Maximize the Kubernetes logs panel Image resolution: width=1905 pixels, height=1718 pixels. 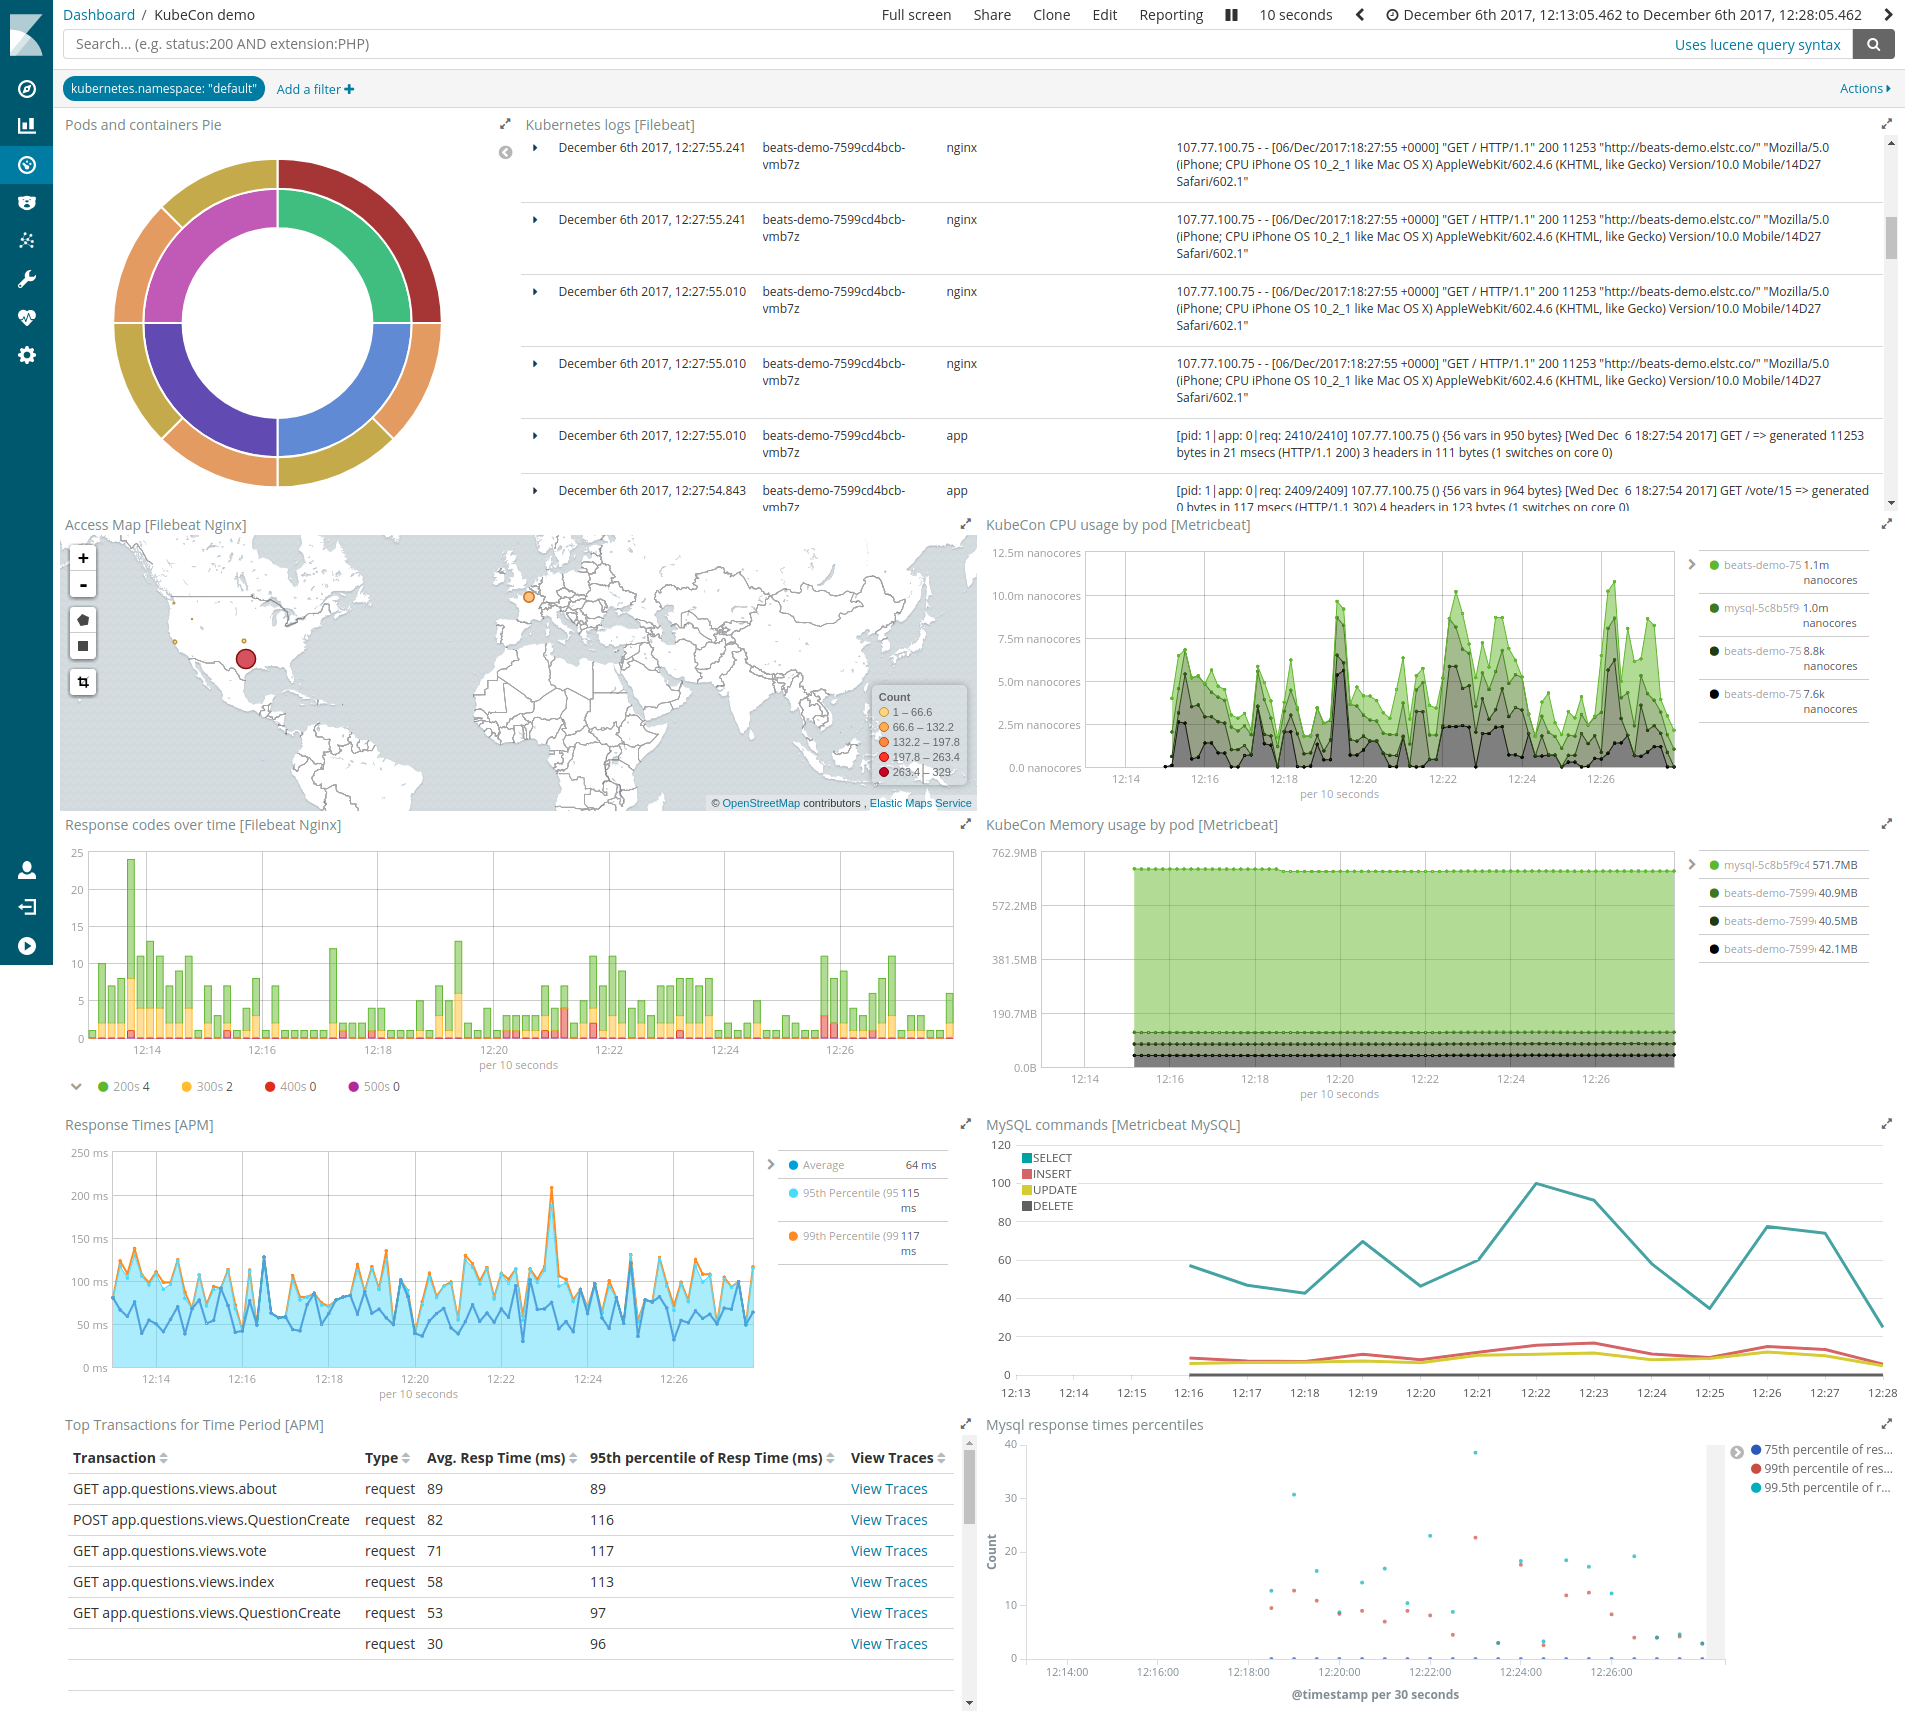point(1887,124)
